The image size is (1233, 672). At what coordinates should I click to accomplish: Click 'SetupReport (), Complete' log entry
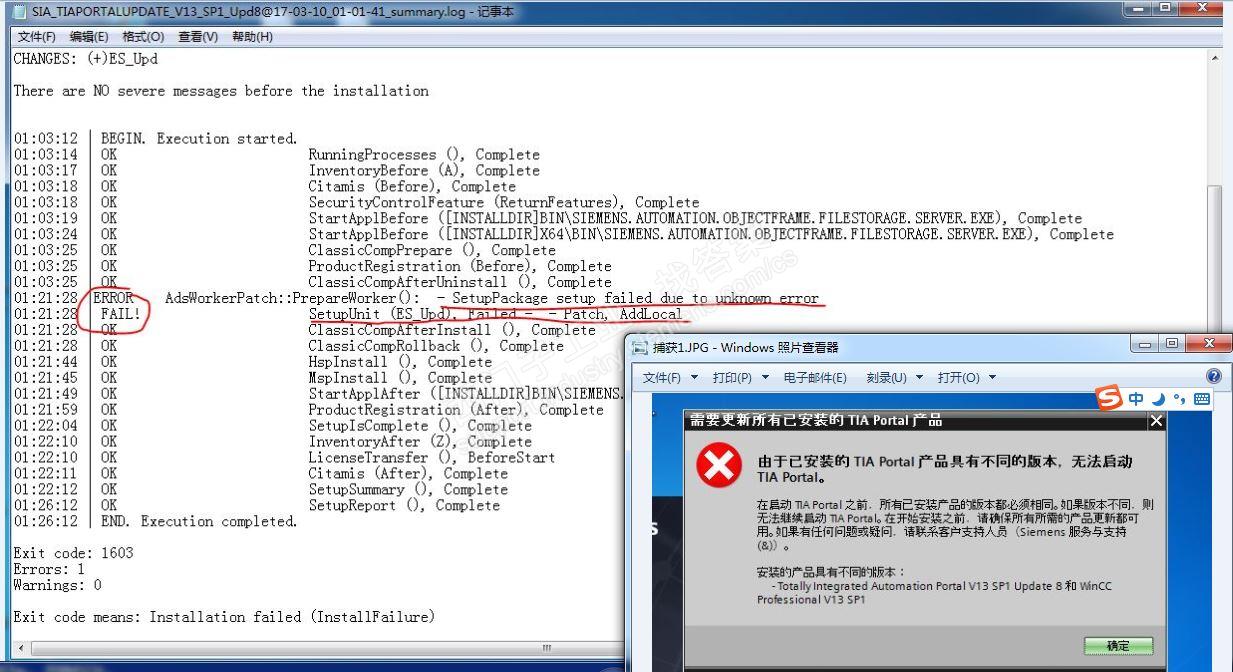[404, 506]
